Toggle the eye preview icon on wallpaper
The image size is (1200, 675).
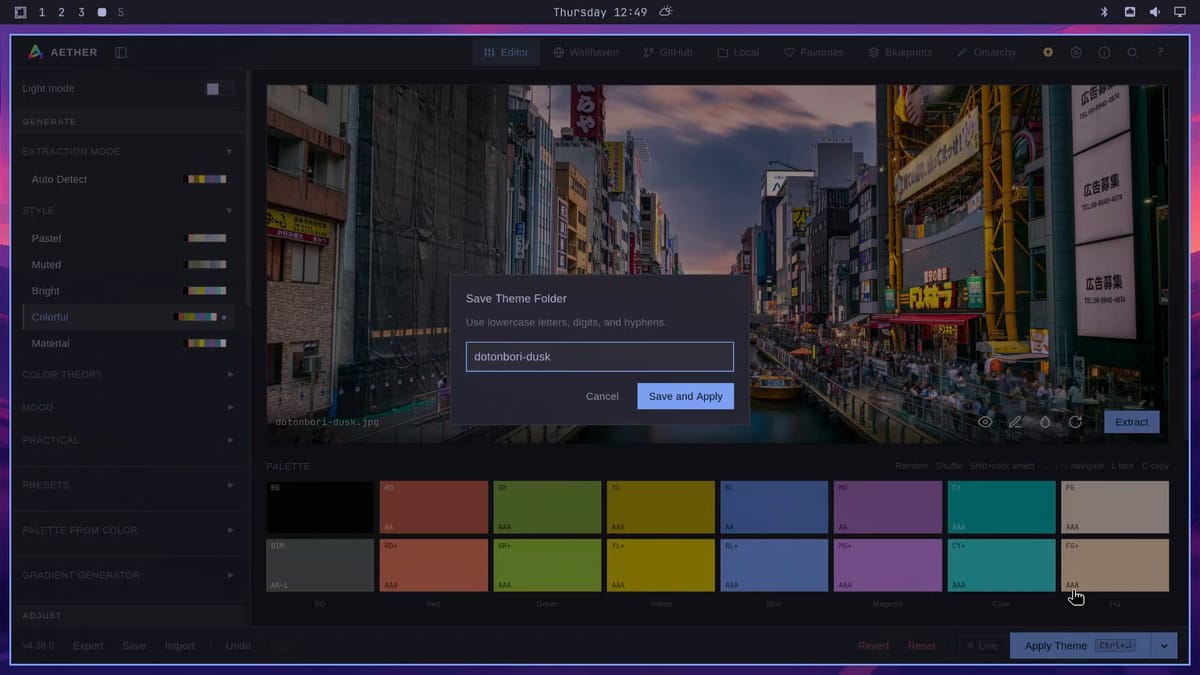click(x=985, y=422)
